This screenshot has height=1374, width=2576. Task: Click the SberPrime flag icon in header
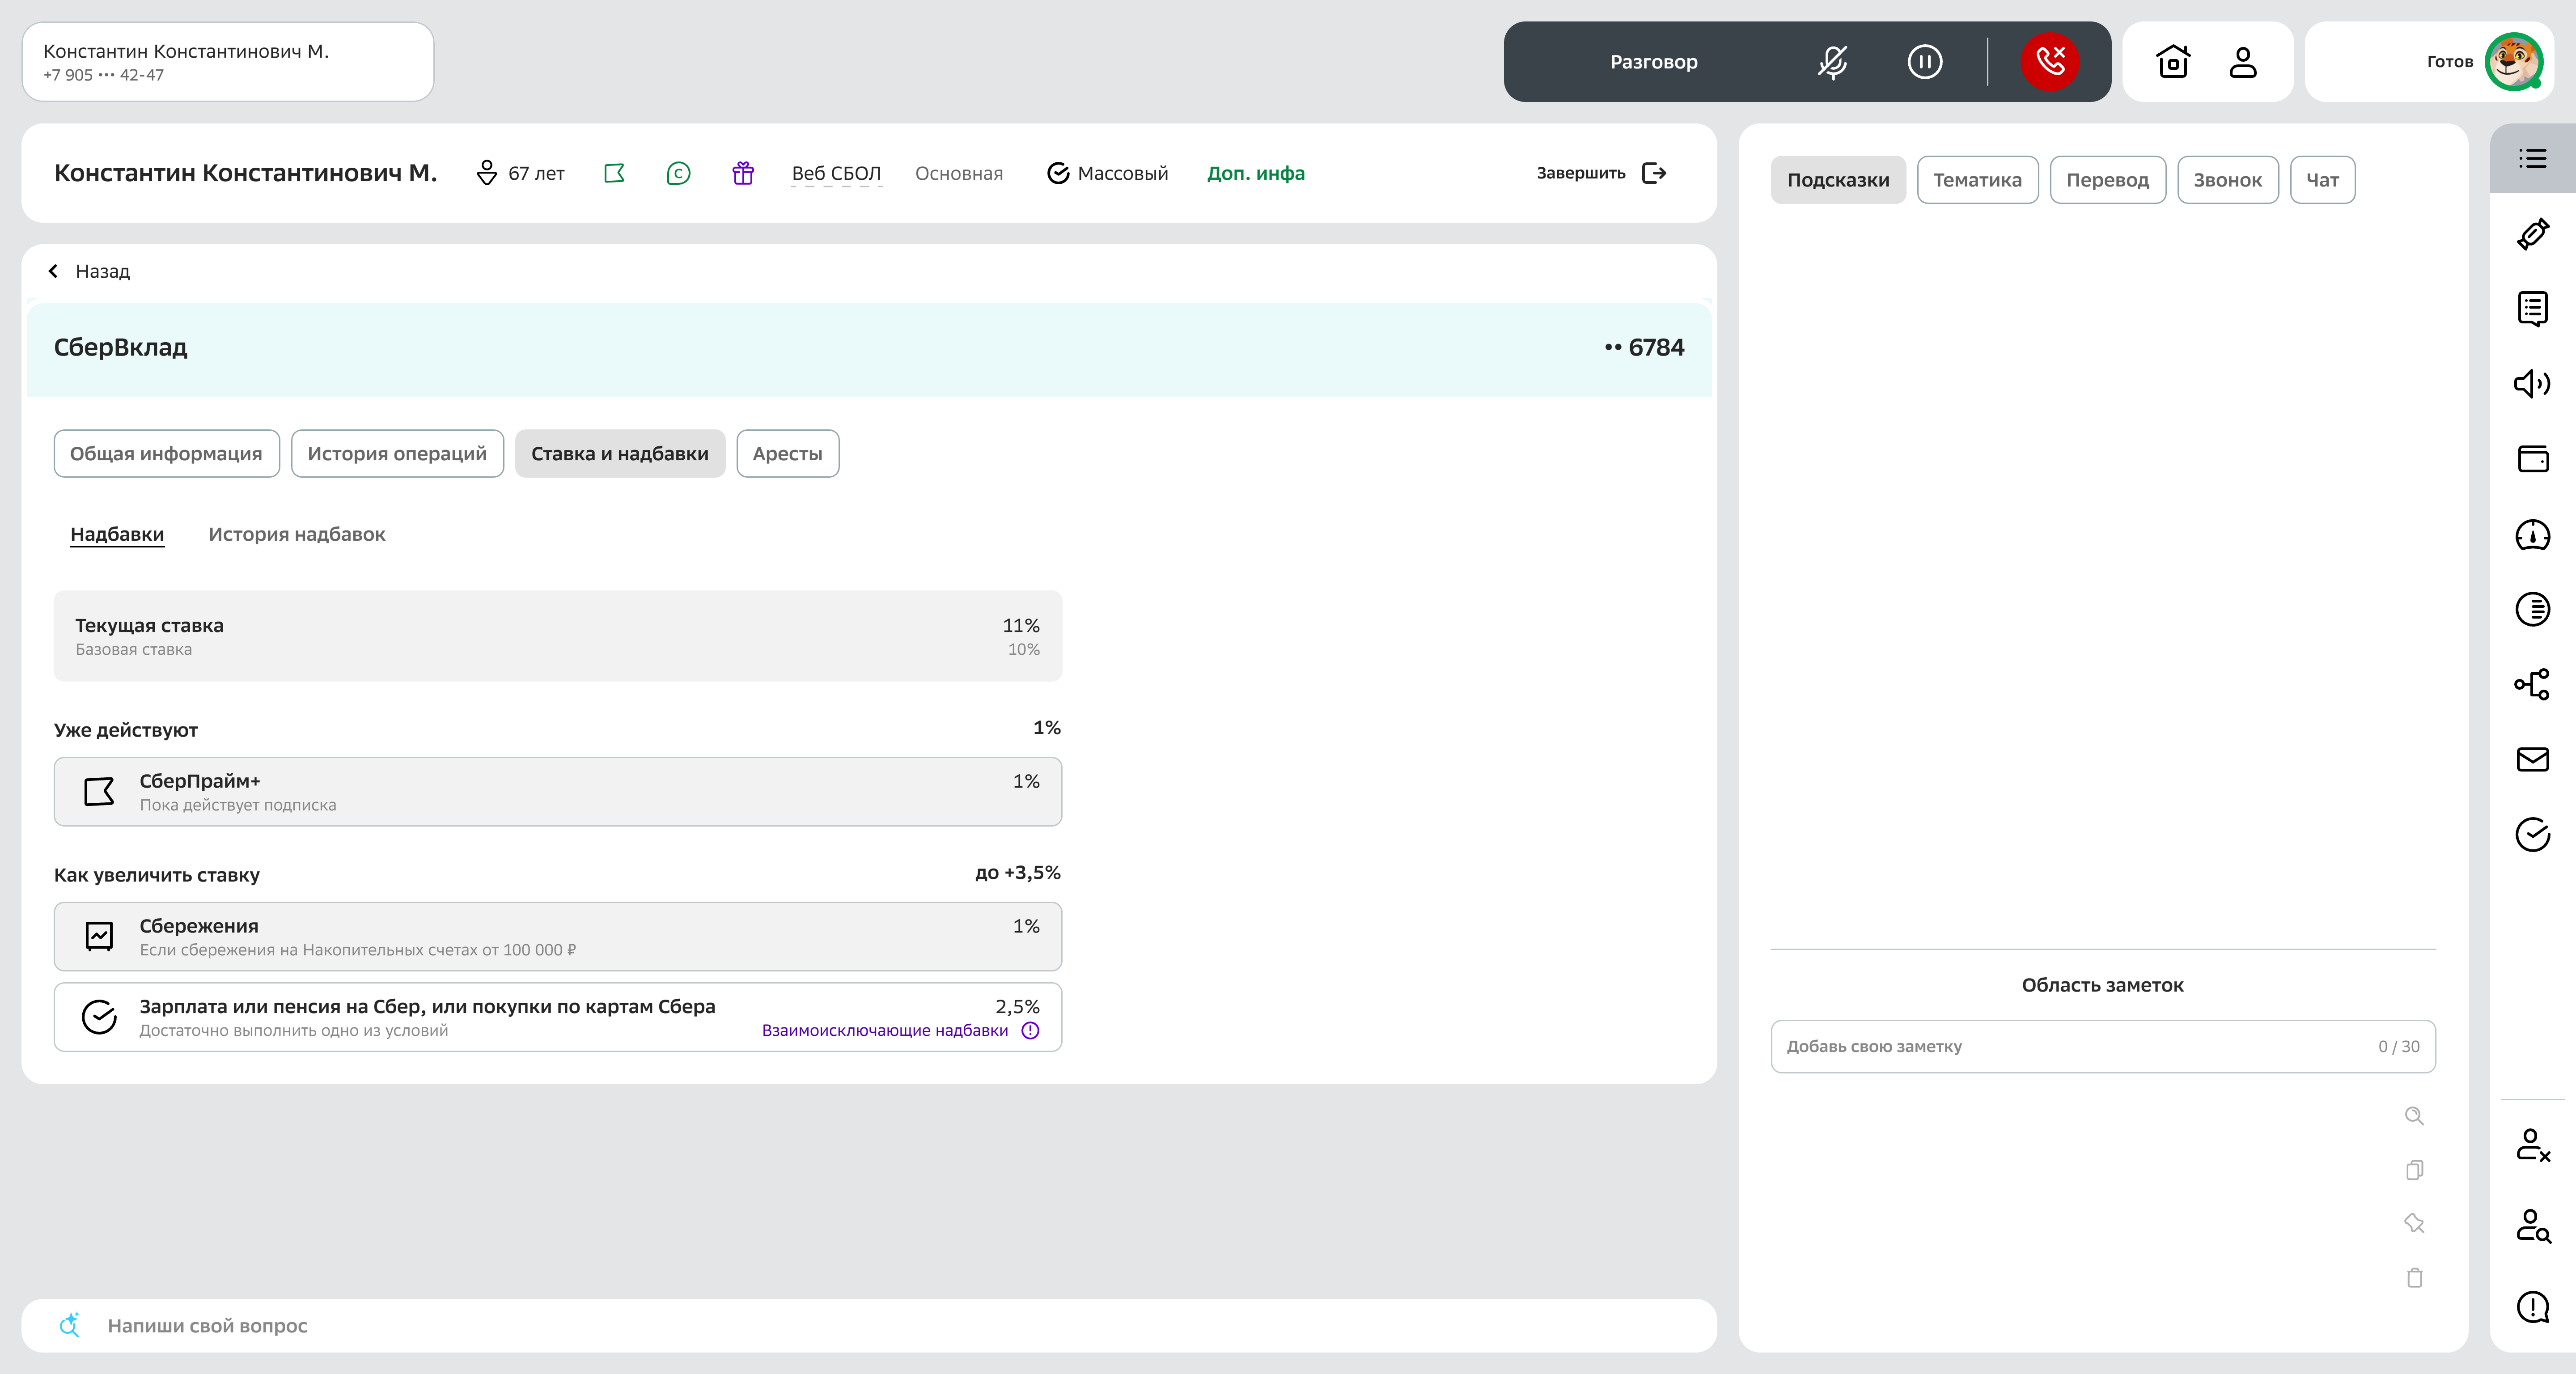pos(614,173)
